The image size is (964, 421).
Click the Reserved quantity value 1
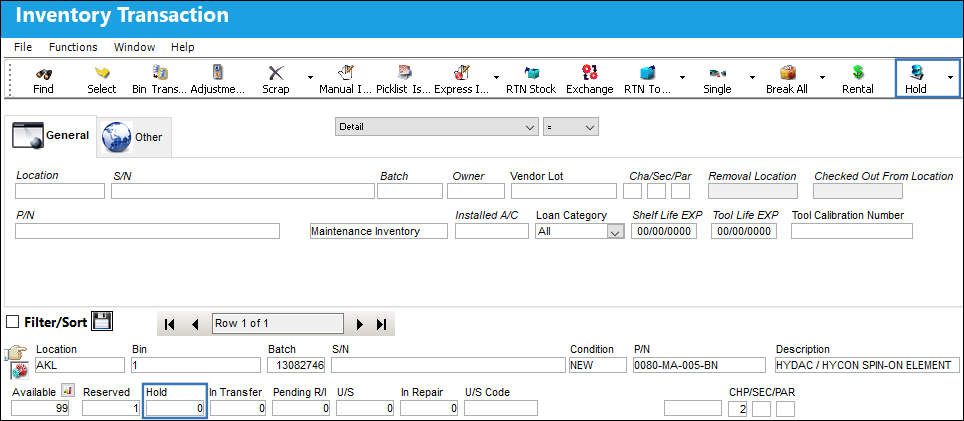coord(111,408)
